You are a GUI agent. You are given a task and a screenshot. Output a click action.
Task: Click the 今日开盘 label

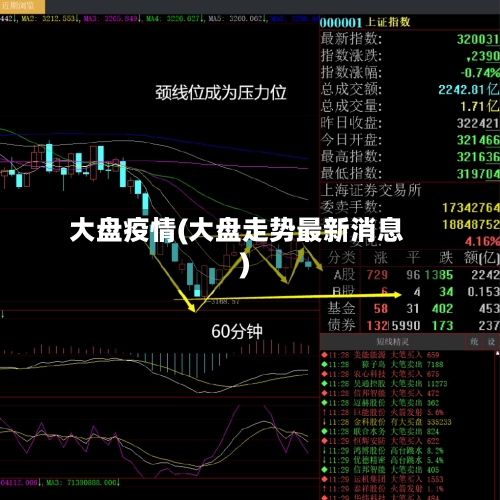click(351, 140)
